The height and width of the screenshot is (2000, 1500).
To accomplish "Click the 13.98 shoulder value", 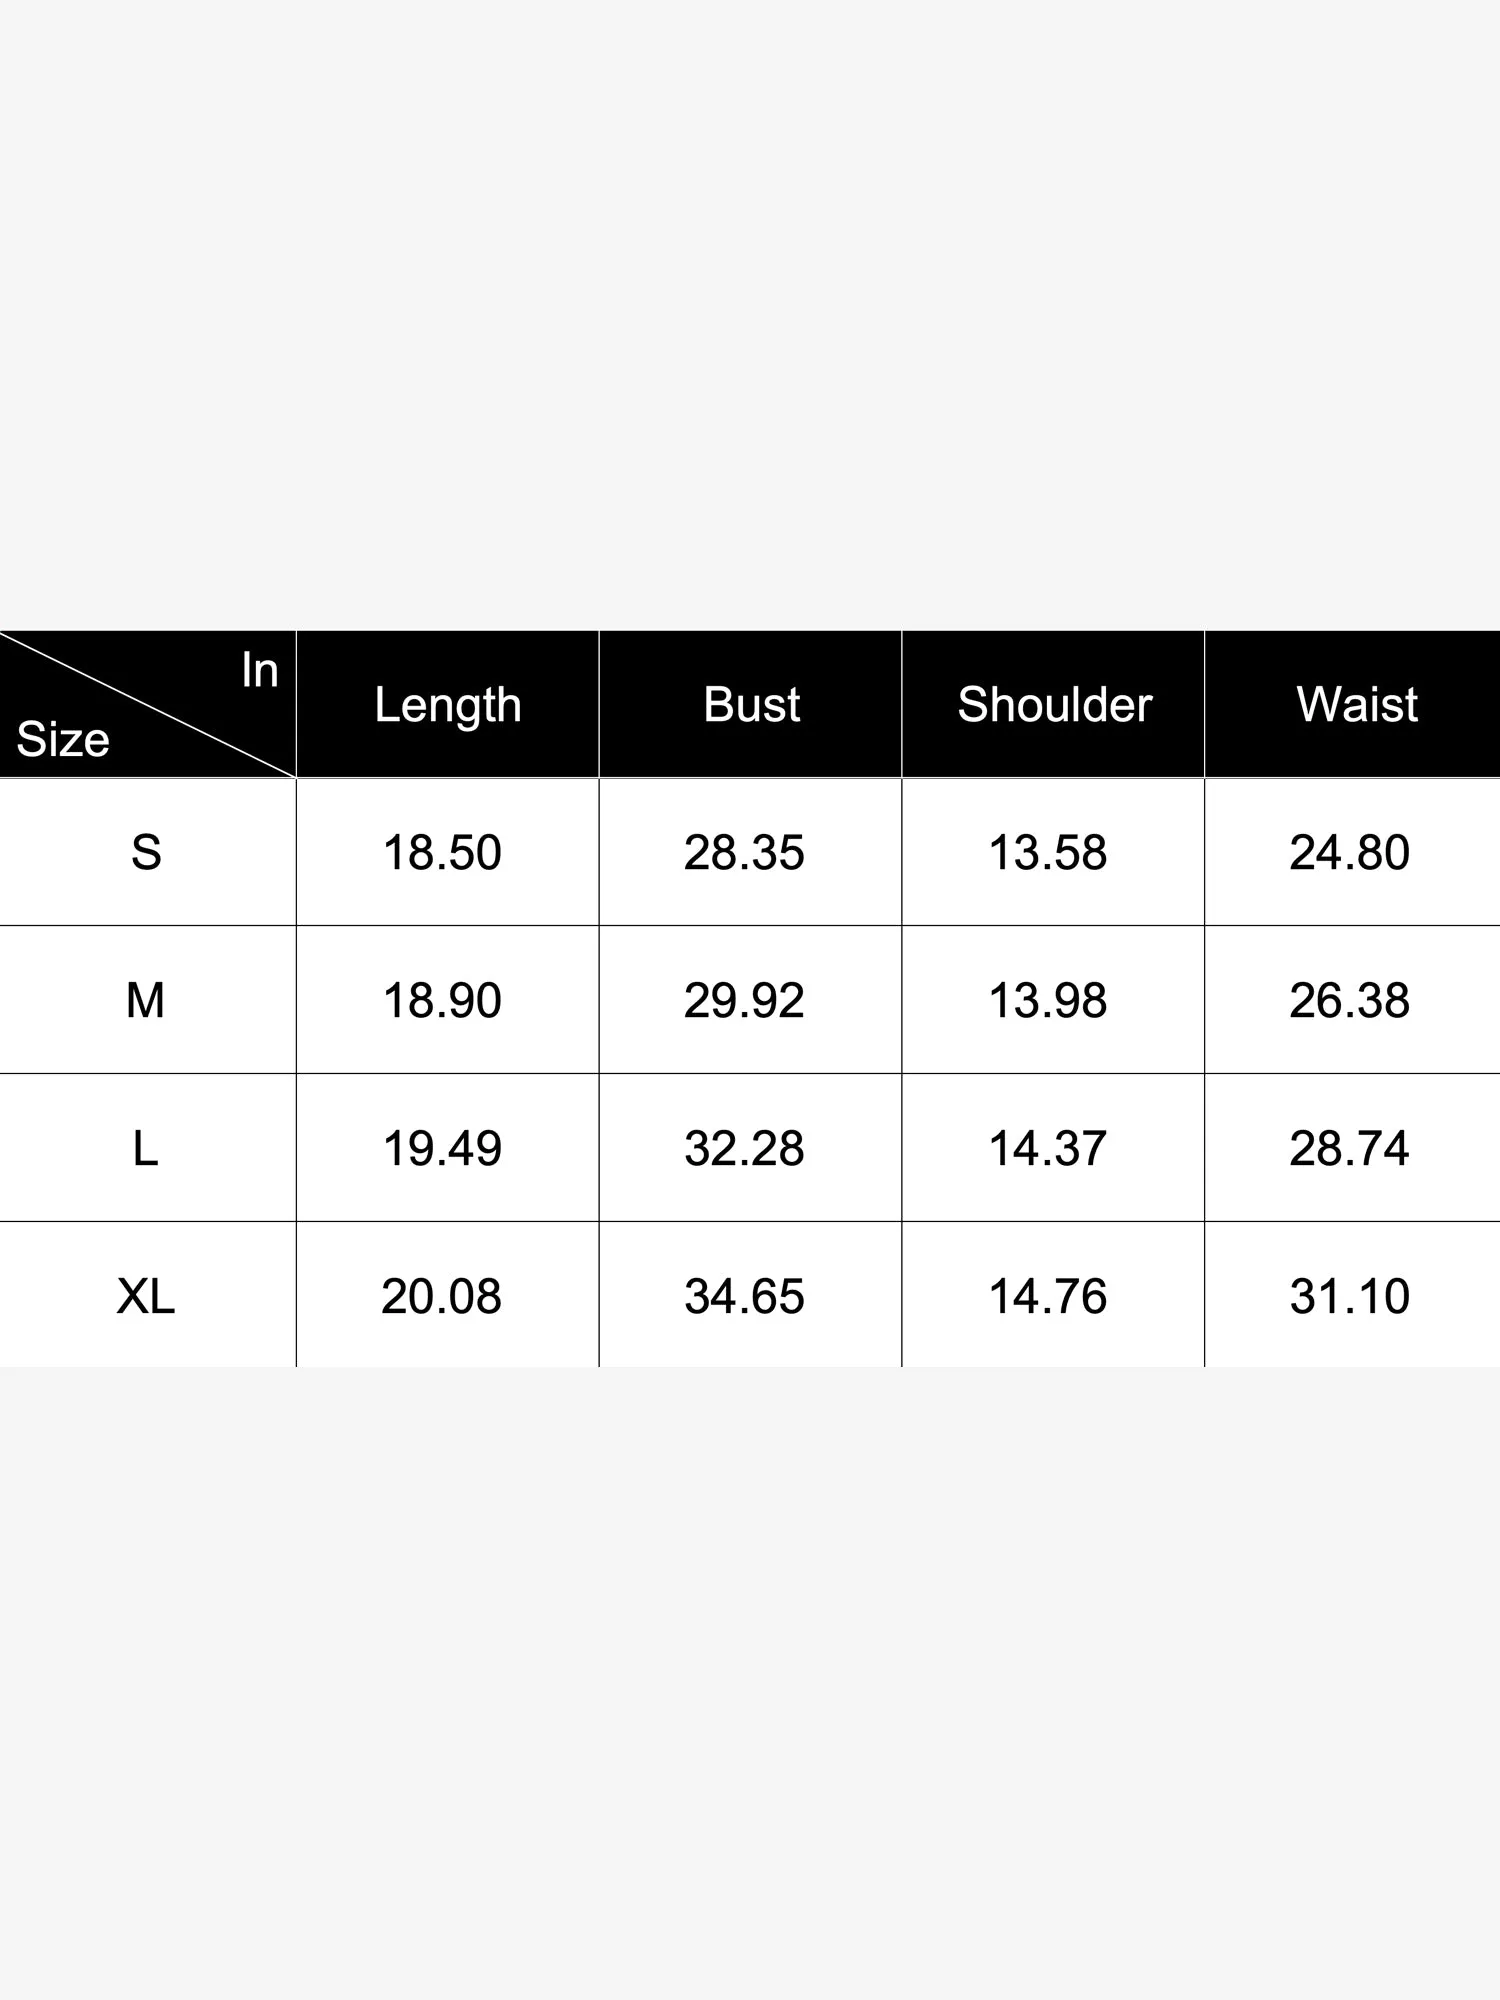I will [x=1047, y=1001].
